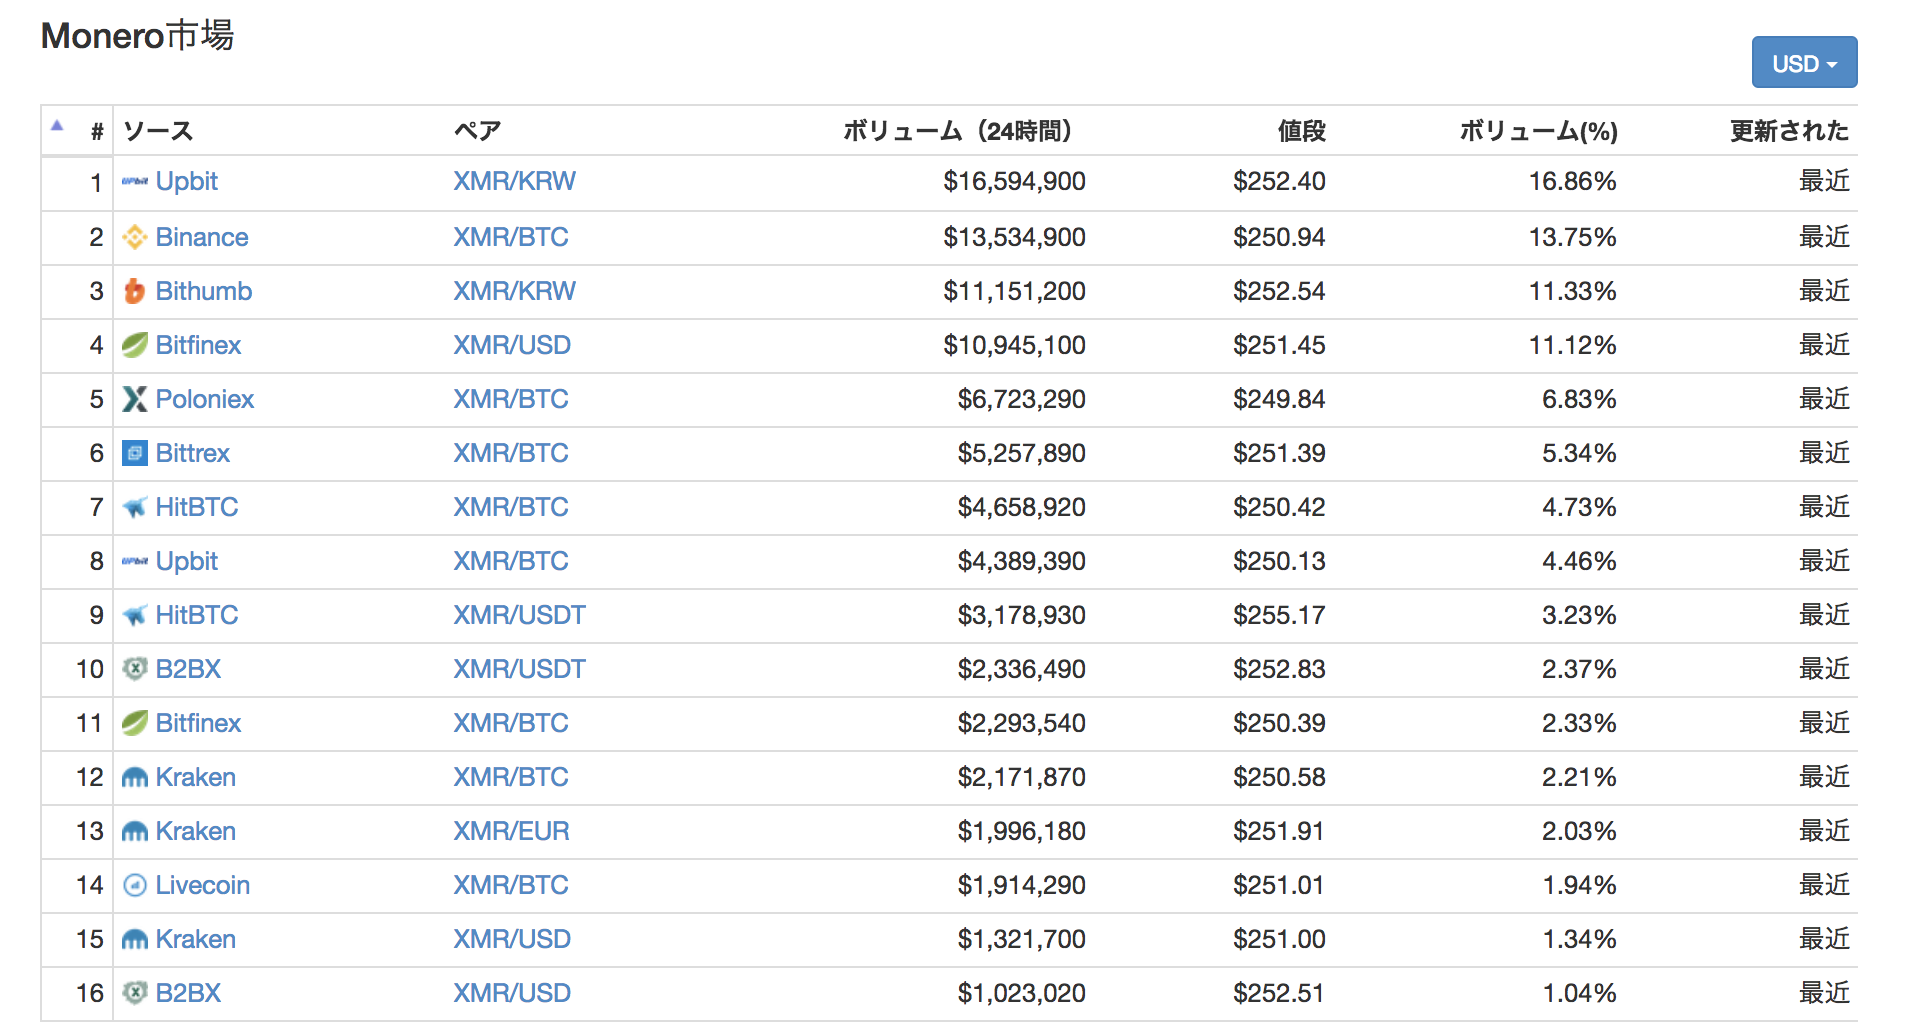
Task: Select the $1,023,020 volume value
Action: click(1021, 993)
